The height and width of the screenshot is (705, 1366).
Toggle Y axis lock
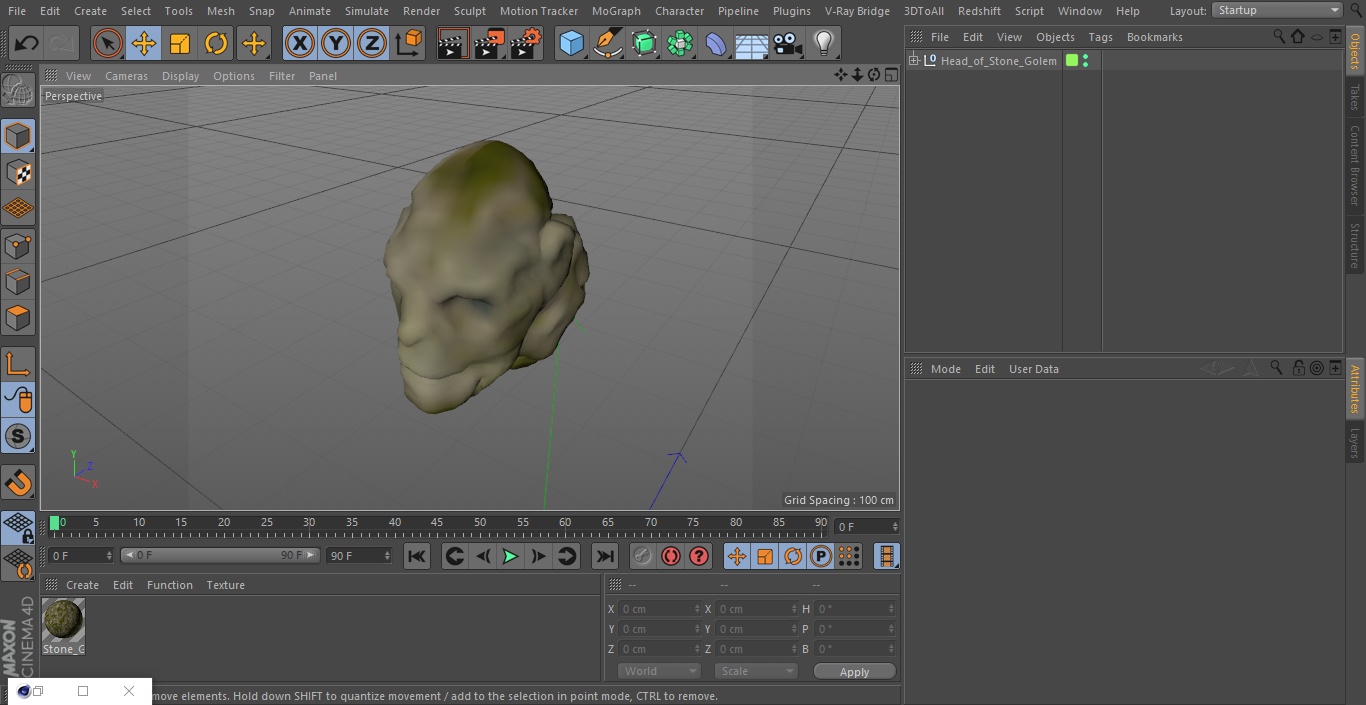(x=336, y=43)
